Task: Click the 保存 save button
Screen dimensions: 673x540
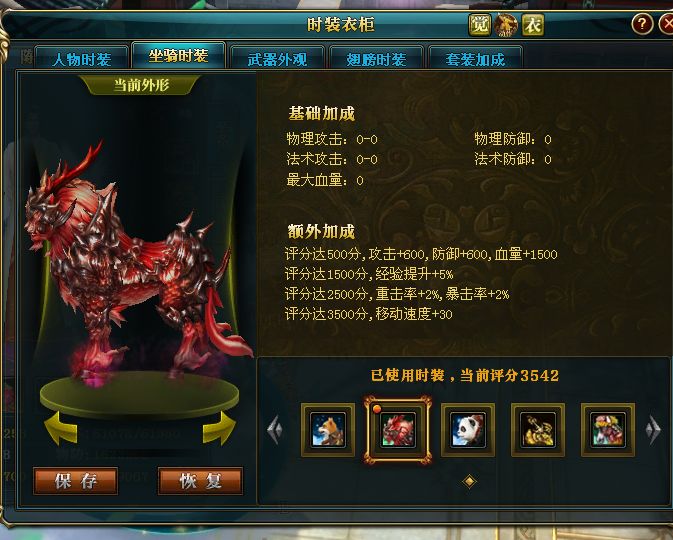Action: (76, 481)
